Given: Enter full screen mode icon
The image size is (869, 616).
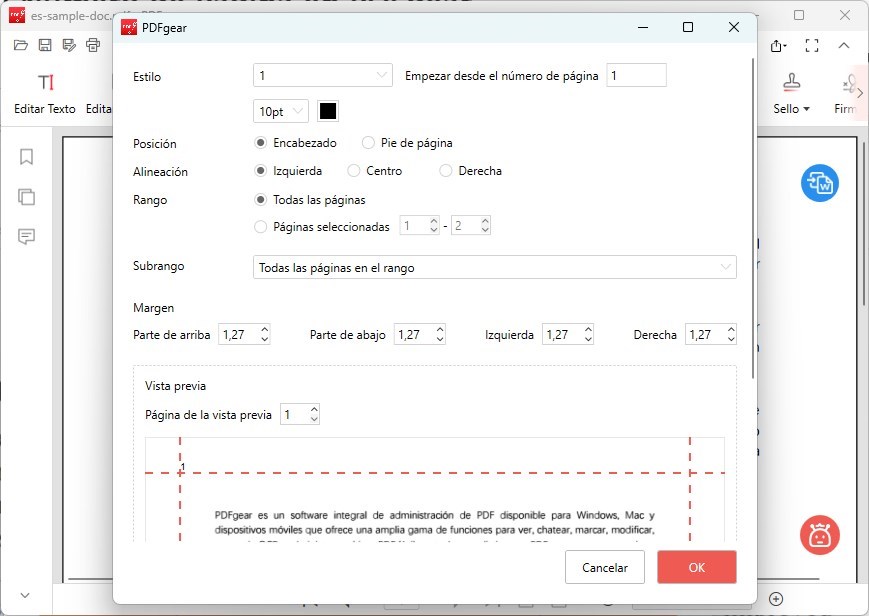Looking at the screenshot, I should pos(811,46).
